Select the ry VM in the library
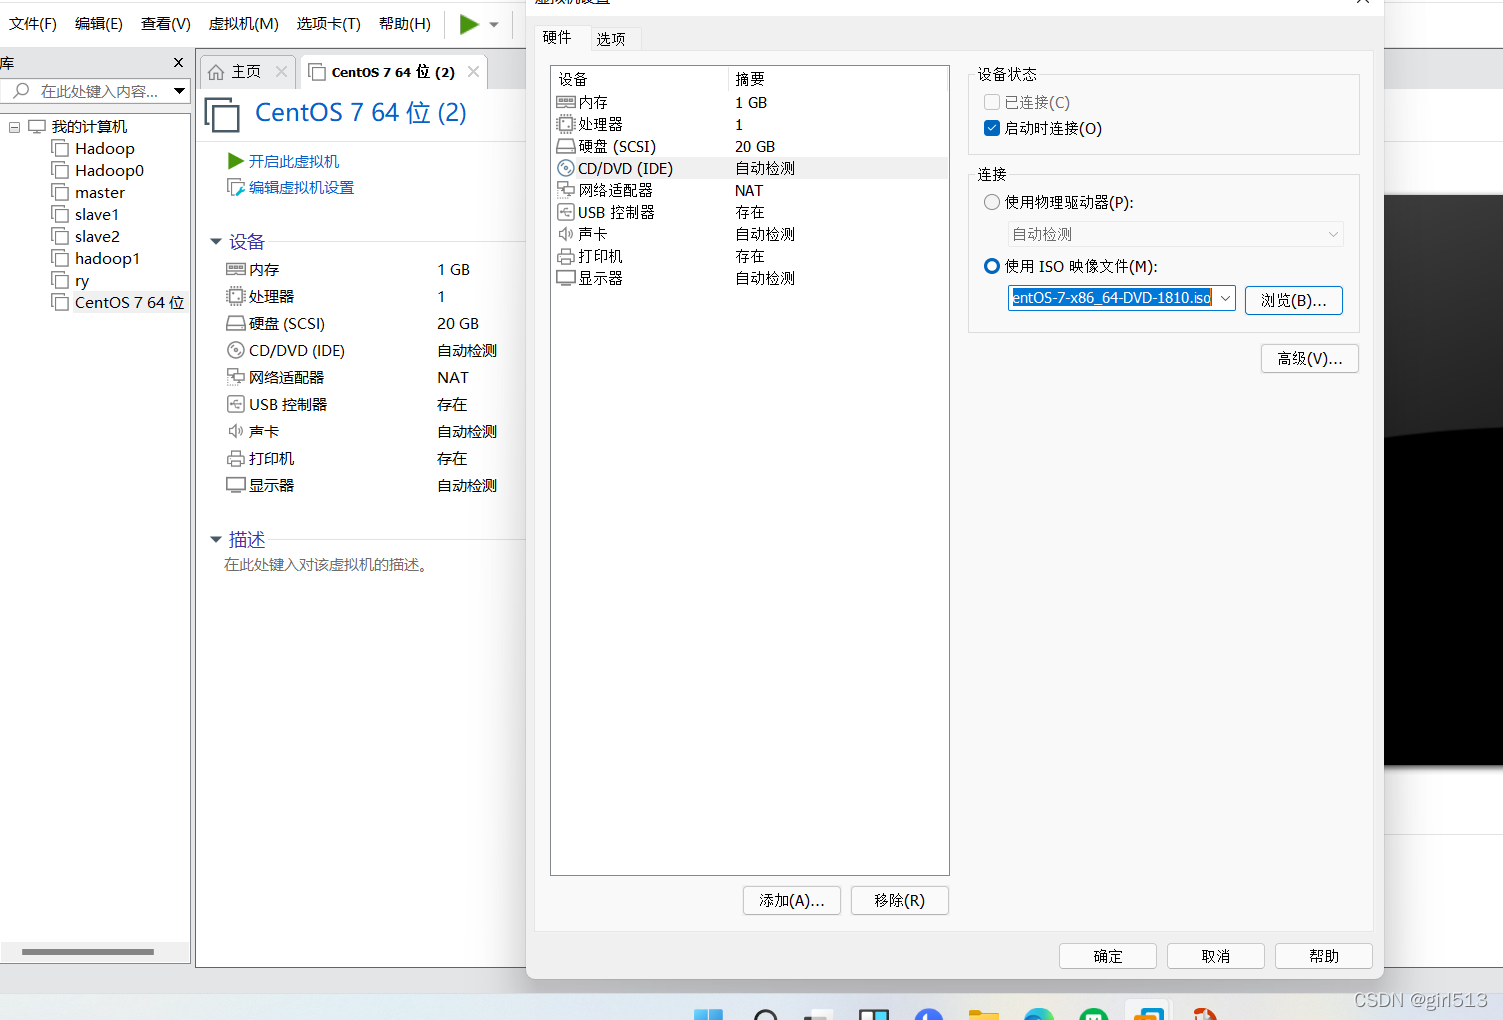This screenshot has height=1020, width=1503. pos(82,281)
